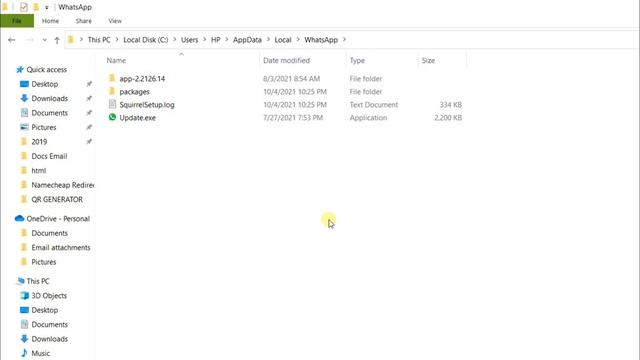The height and width of the screenshot is (360, 640).
Task: Open the html folder in navigation pane
Action: coord(39,171)
